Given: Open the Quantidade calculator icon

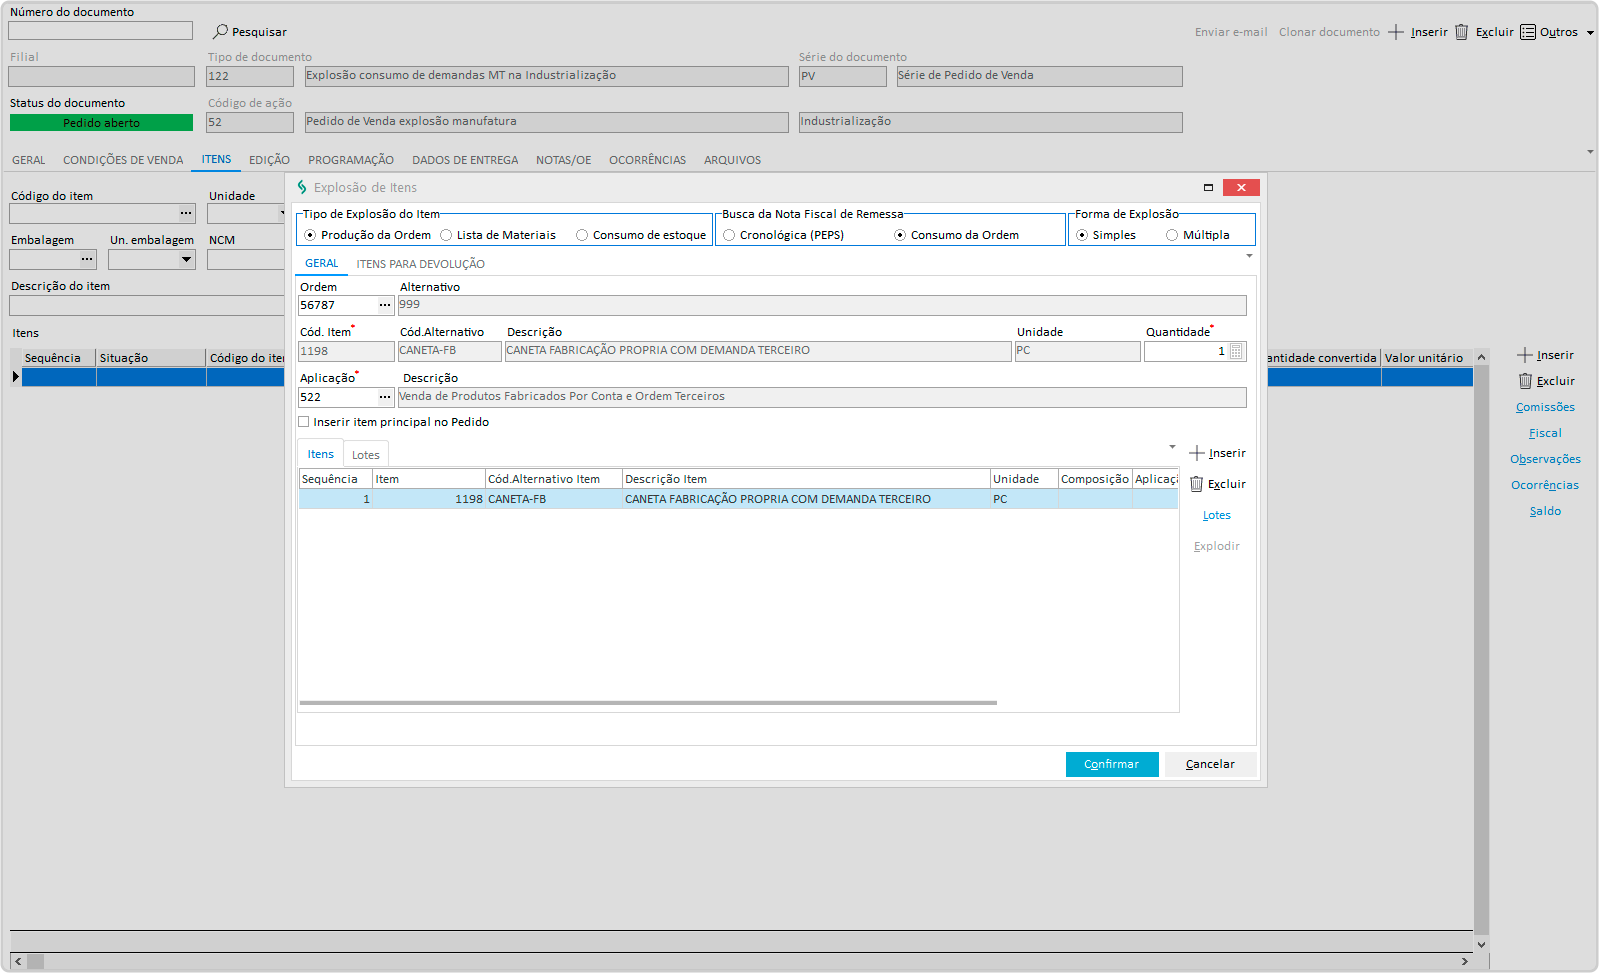Looking at the screenshot, I should click(x=1236, y=351).
